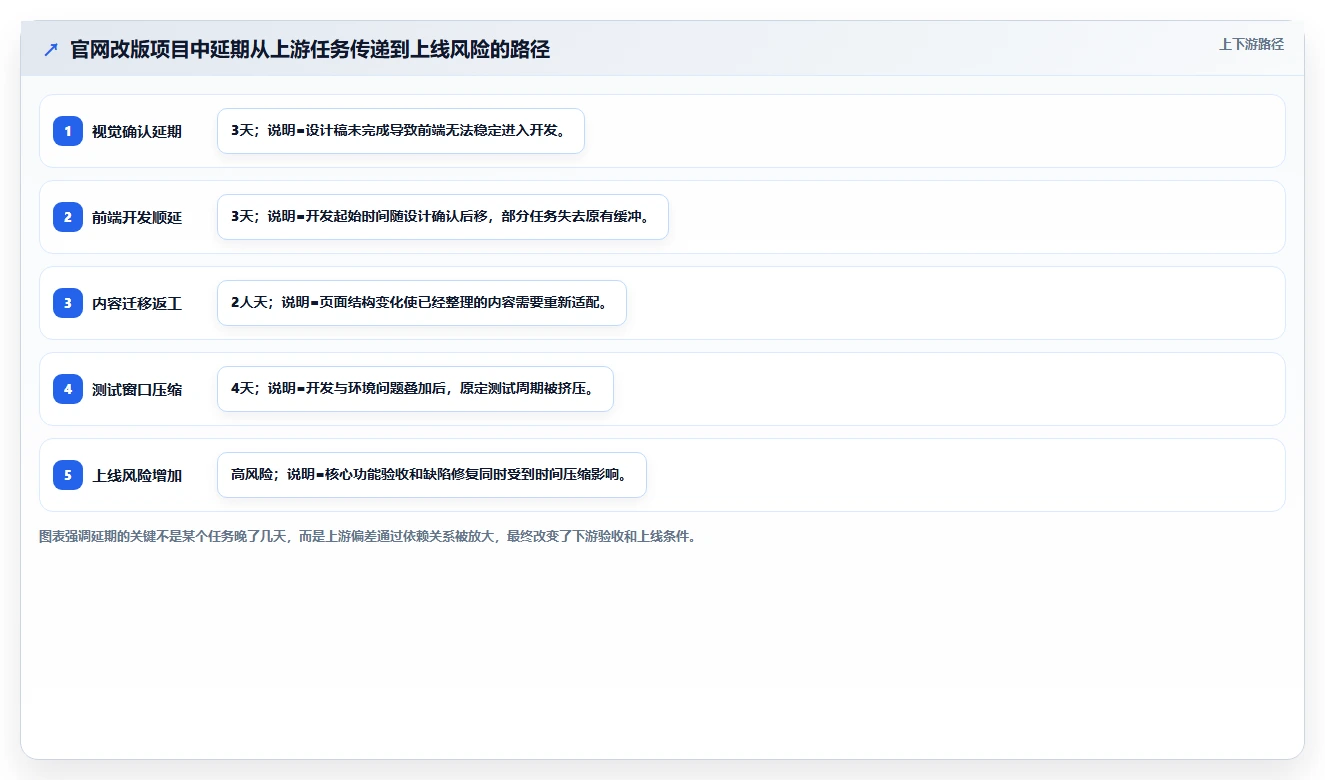Viewport: 1325px width, 780px height.
Task: Click the 前端开发顺延 step label
Action: pyautogui.click(x=137, y=217)
